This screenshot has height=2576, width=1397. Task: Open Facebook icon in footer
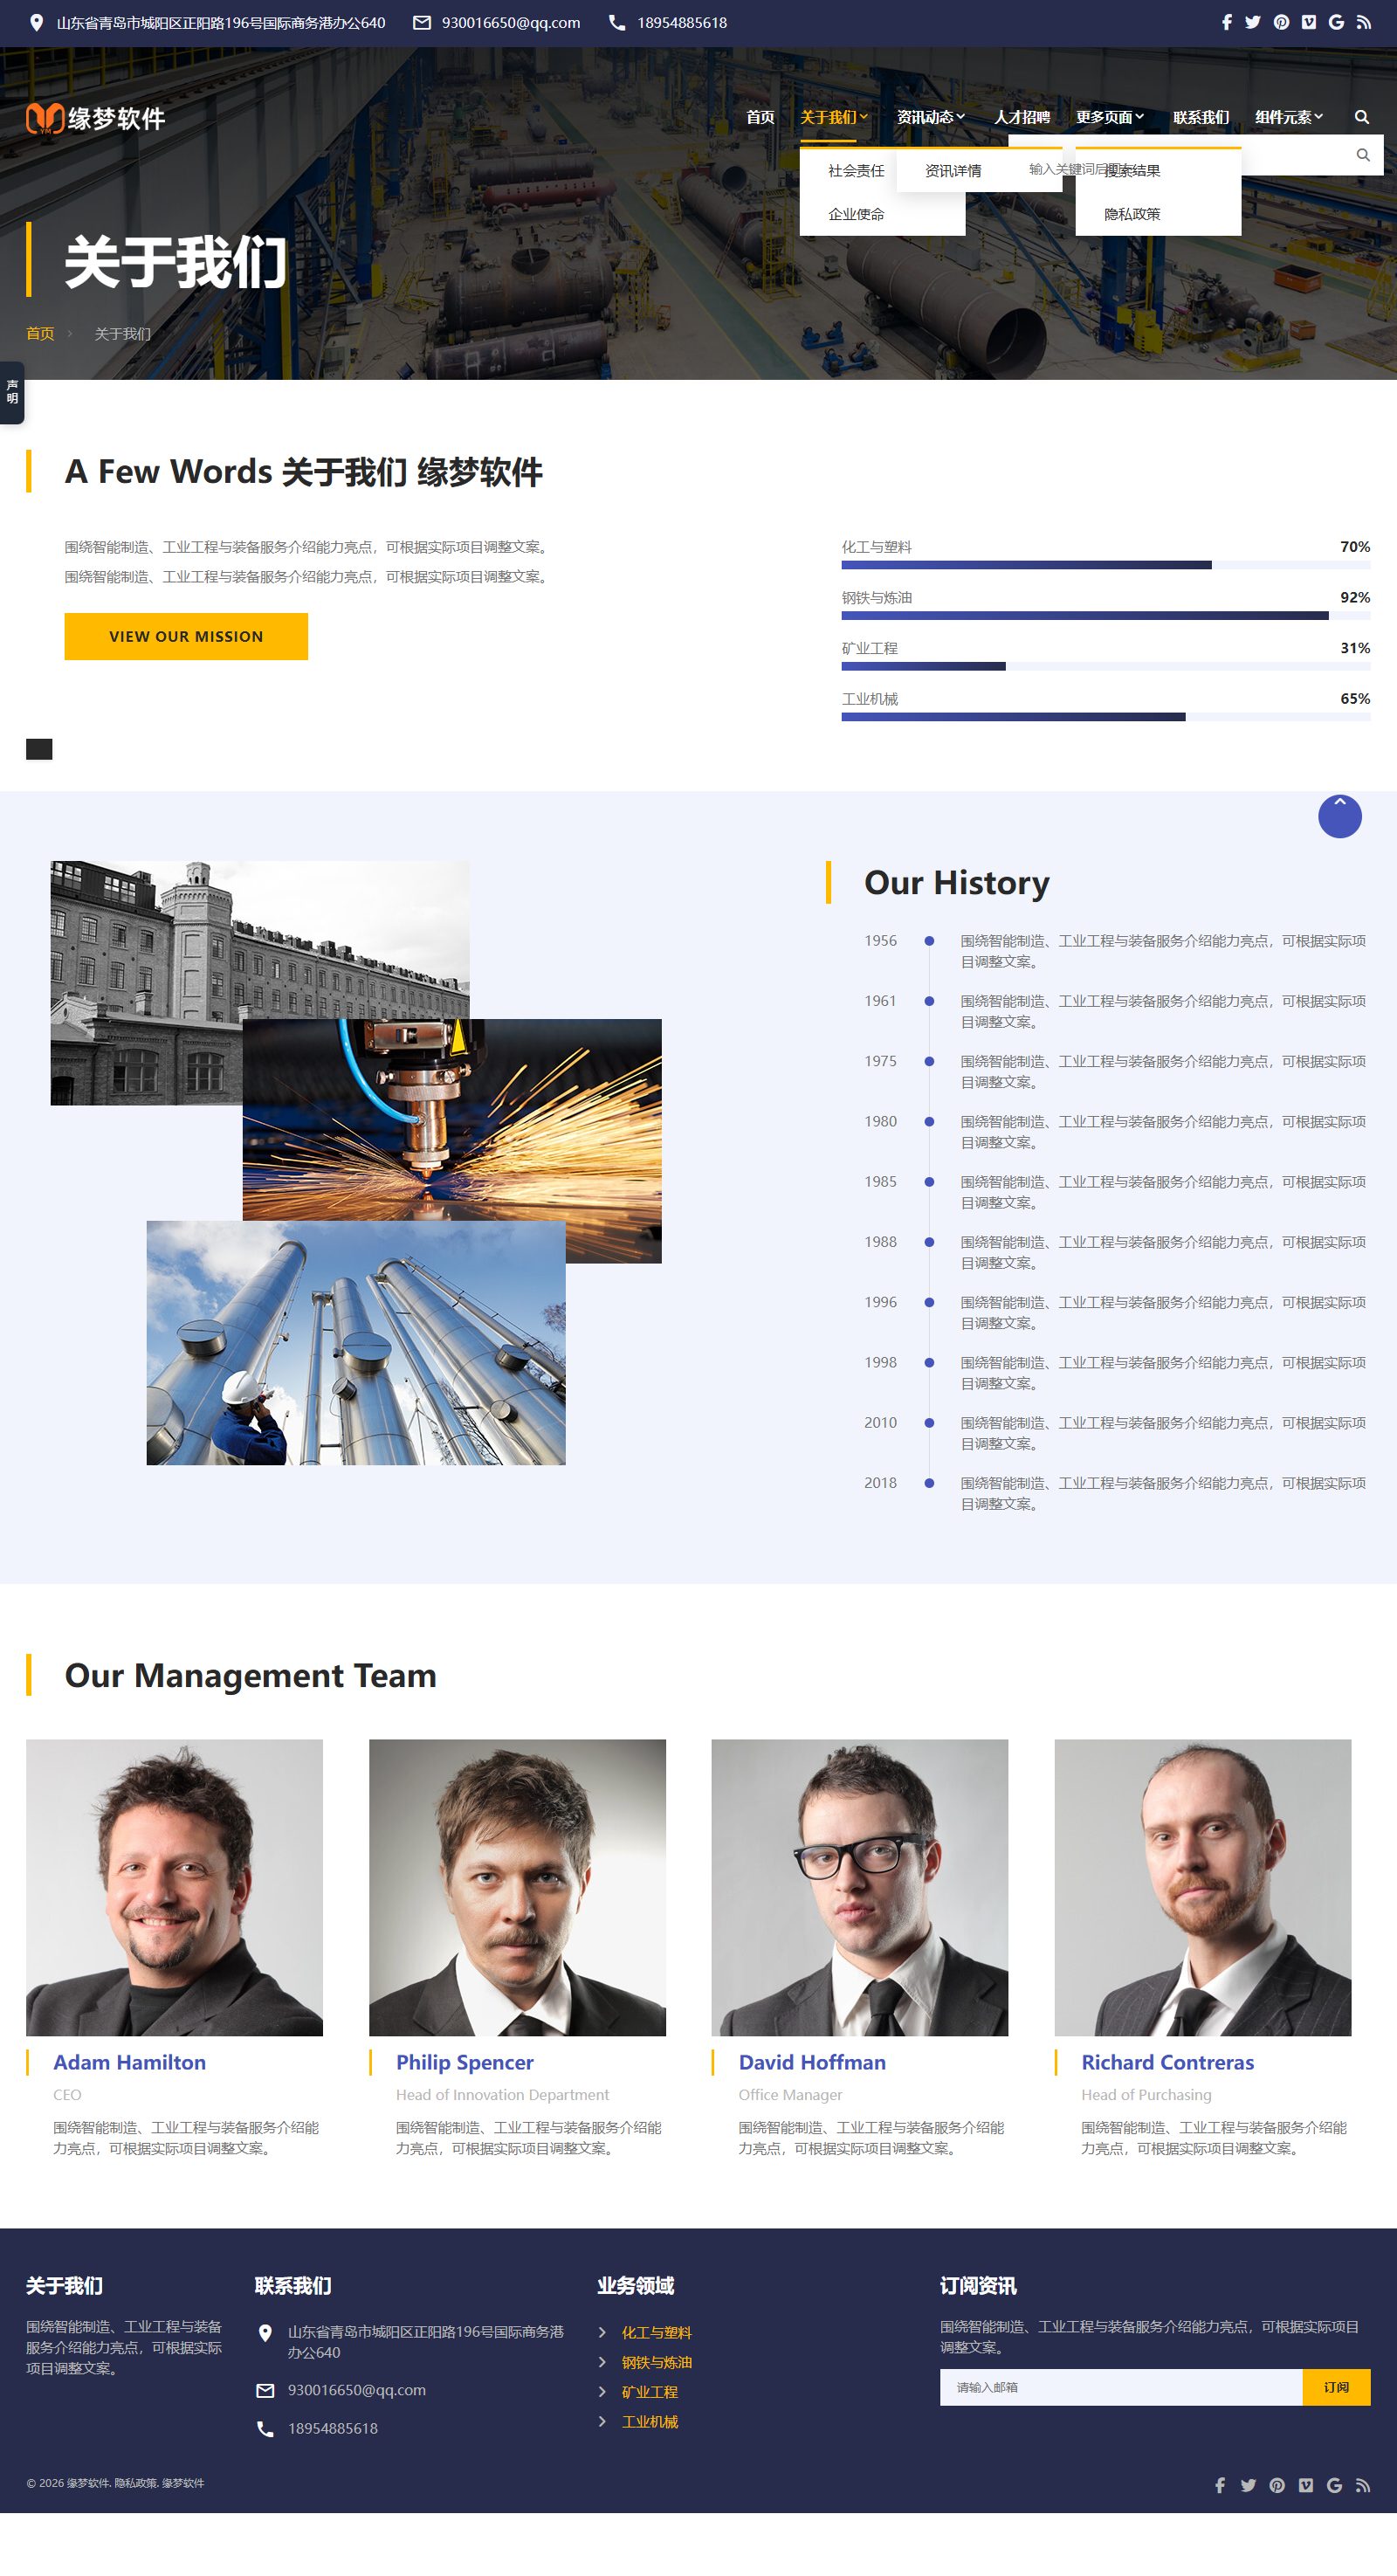pos(1220,2485)
